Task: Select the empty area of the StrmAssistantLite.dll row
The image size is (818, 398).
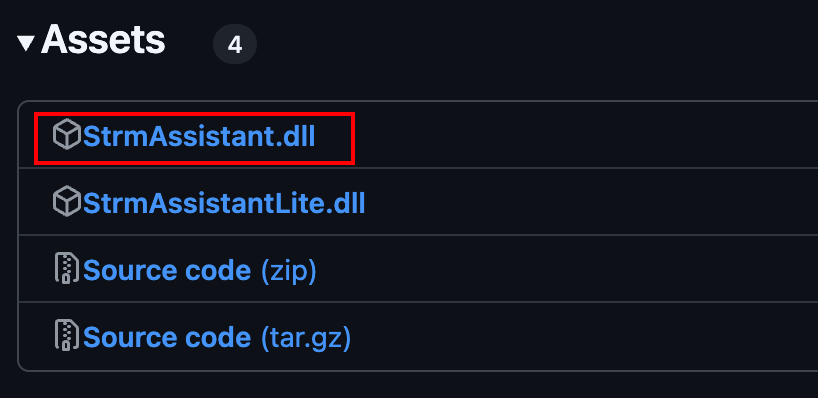Action: (592, 202)
